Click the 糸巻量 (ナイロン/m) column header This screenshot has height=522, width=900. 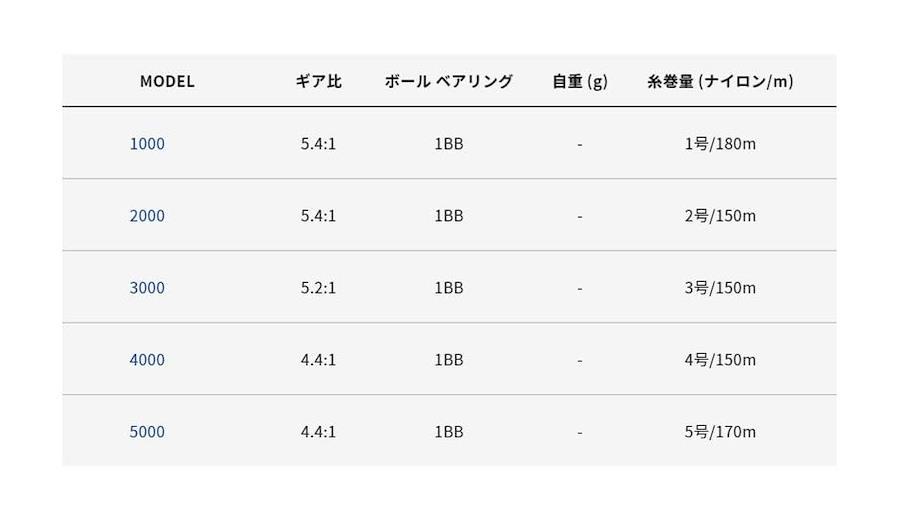coord(720,82)
